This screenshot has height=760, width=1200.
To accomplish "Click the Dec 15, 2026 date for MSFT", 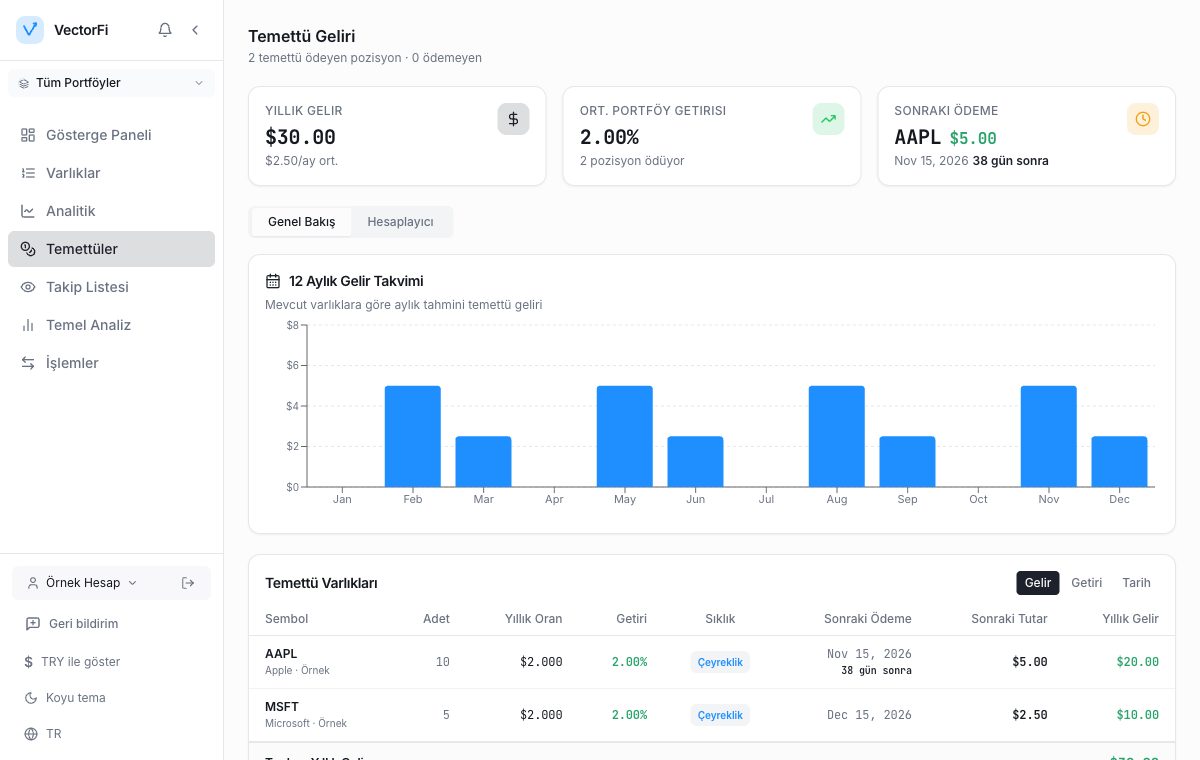I will 869,715.
